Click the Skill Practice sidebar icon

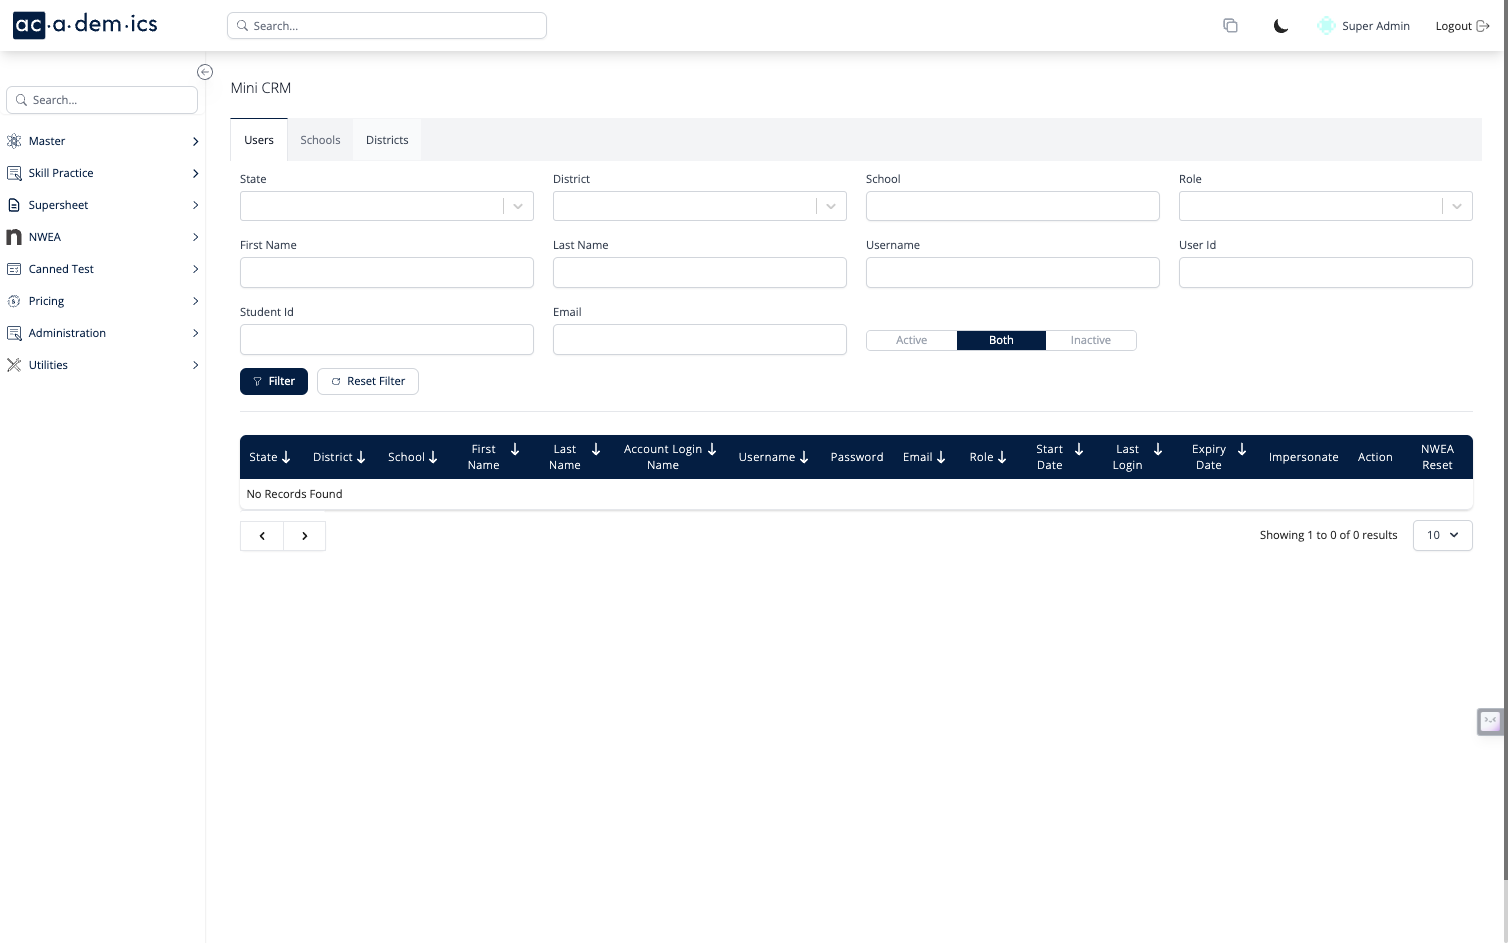[14, 173]
